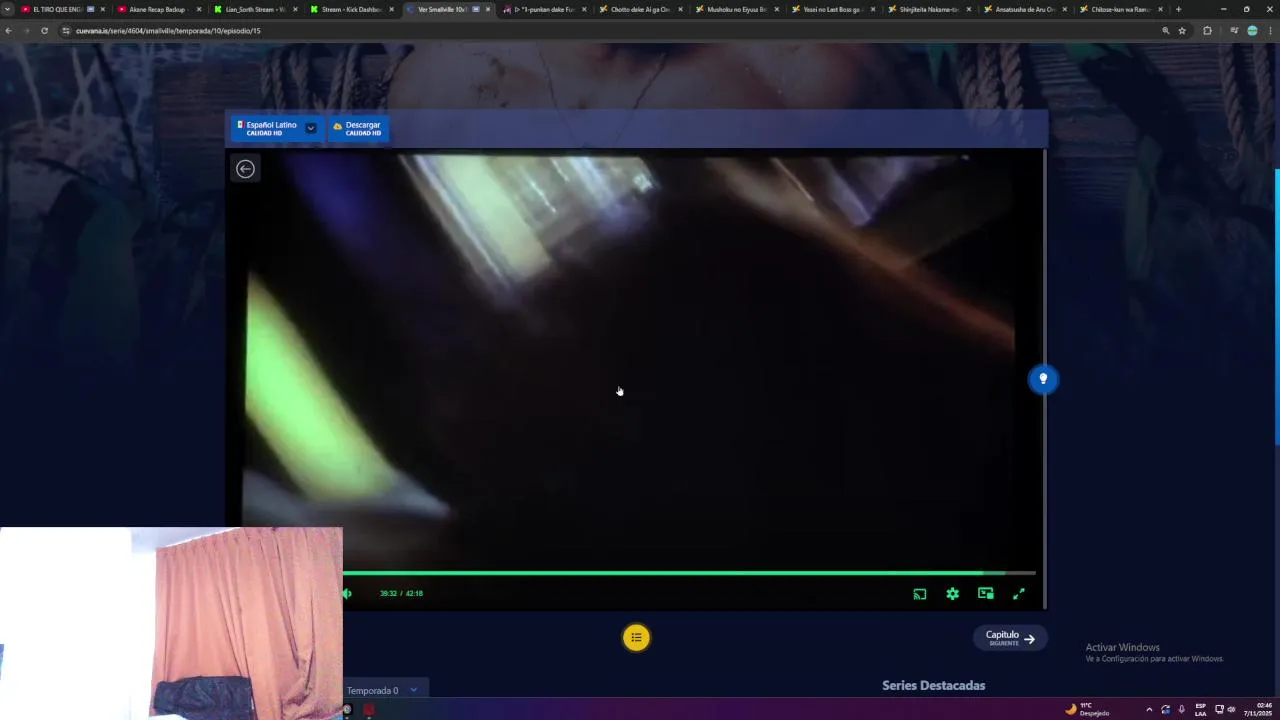Open the yellow episode list button

[636, 637]
